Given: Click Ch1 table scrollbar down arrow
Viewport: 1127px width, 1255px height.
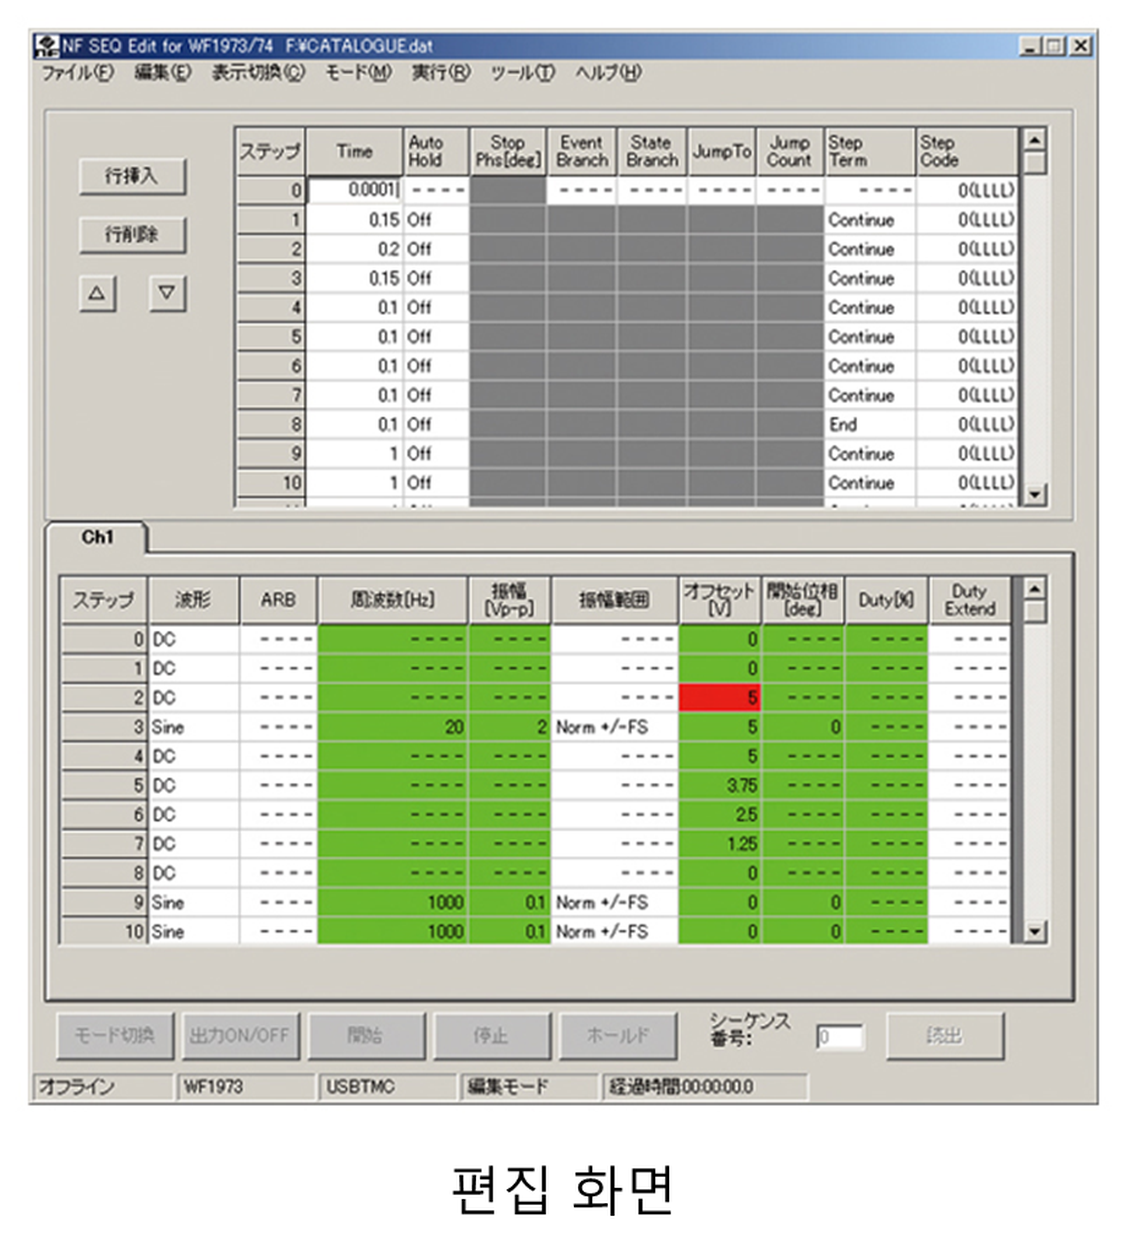Looking at the screenshot, I should (x=1035, y=932).
